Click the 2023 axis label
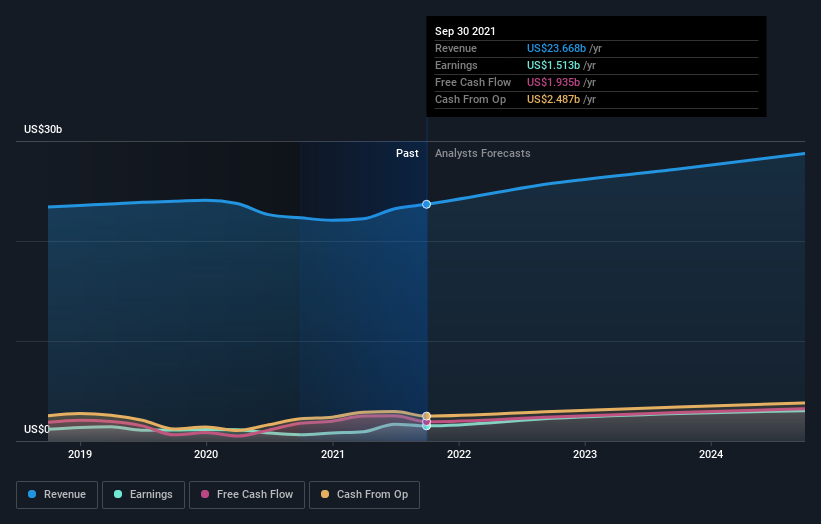Screen dimensions: 821x524 [585, 454]
